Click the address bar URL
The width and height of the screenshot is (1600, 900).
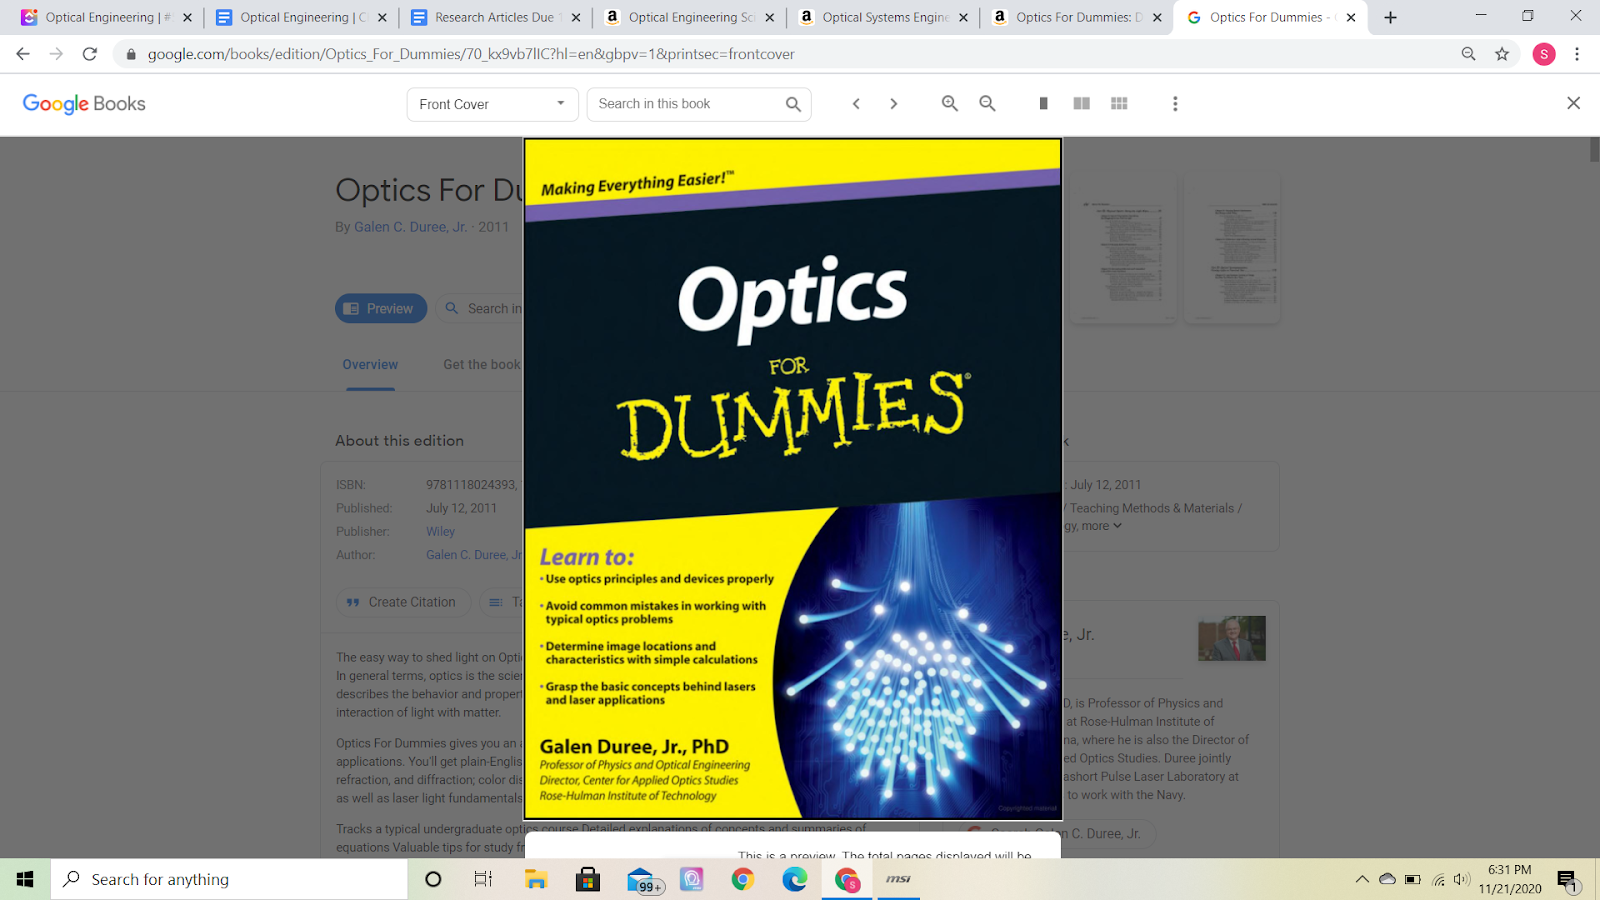[x=471, y=54]
